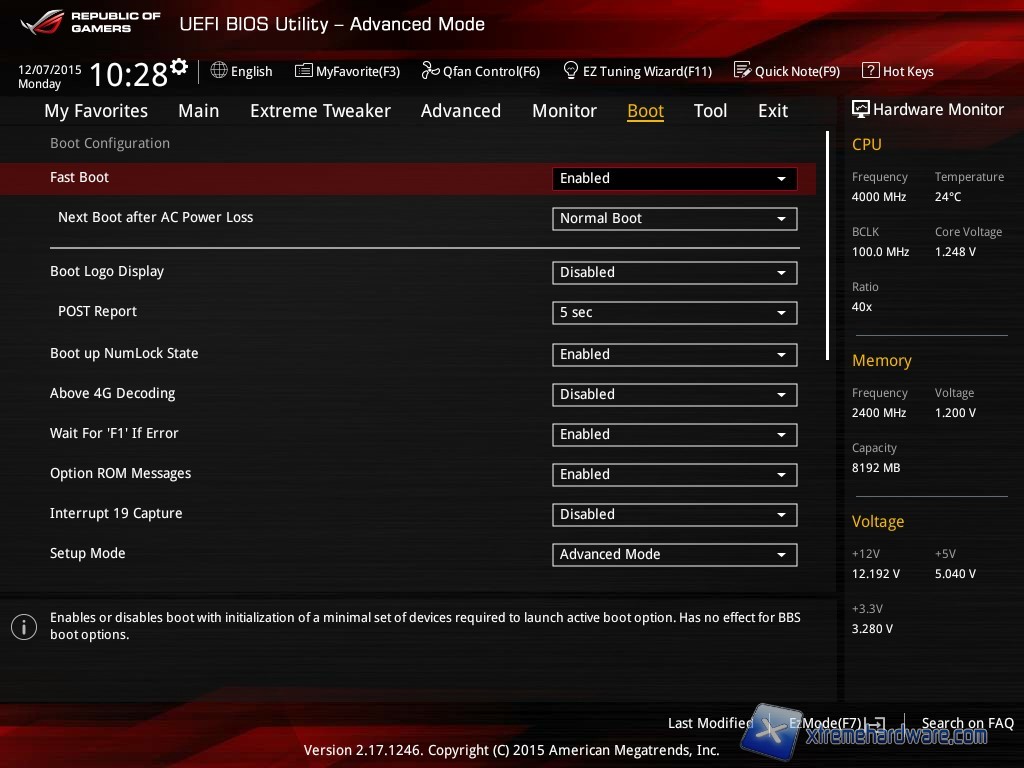This screenshot has height=768, width=1024.
Task: Expand Next Boot after AC Power Loss dropdown
Action: click(x=674, y=218)
